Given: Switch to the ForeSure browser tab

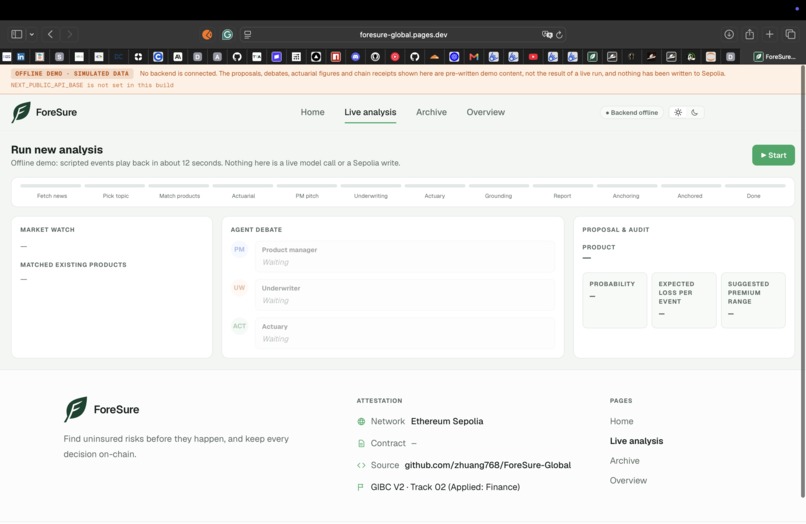Looking at the screenshot, I should [775, 57].
